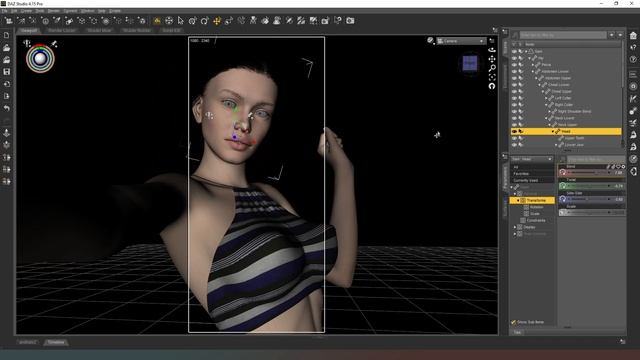Image resolution: width=640 pixels, height=360 pixels.
Task: Collapse the Hip node in the scene tree
Action: point(530,58)
